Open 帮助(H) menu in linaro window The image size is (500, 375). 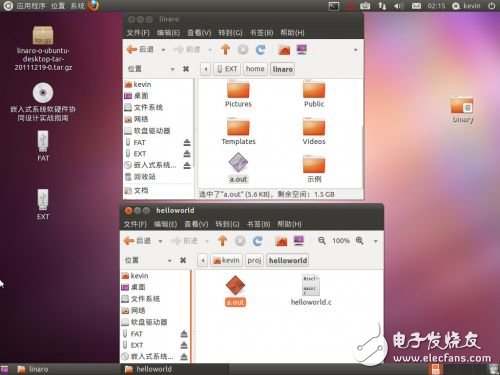coord(292,33)
